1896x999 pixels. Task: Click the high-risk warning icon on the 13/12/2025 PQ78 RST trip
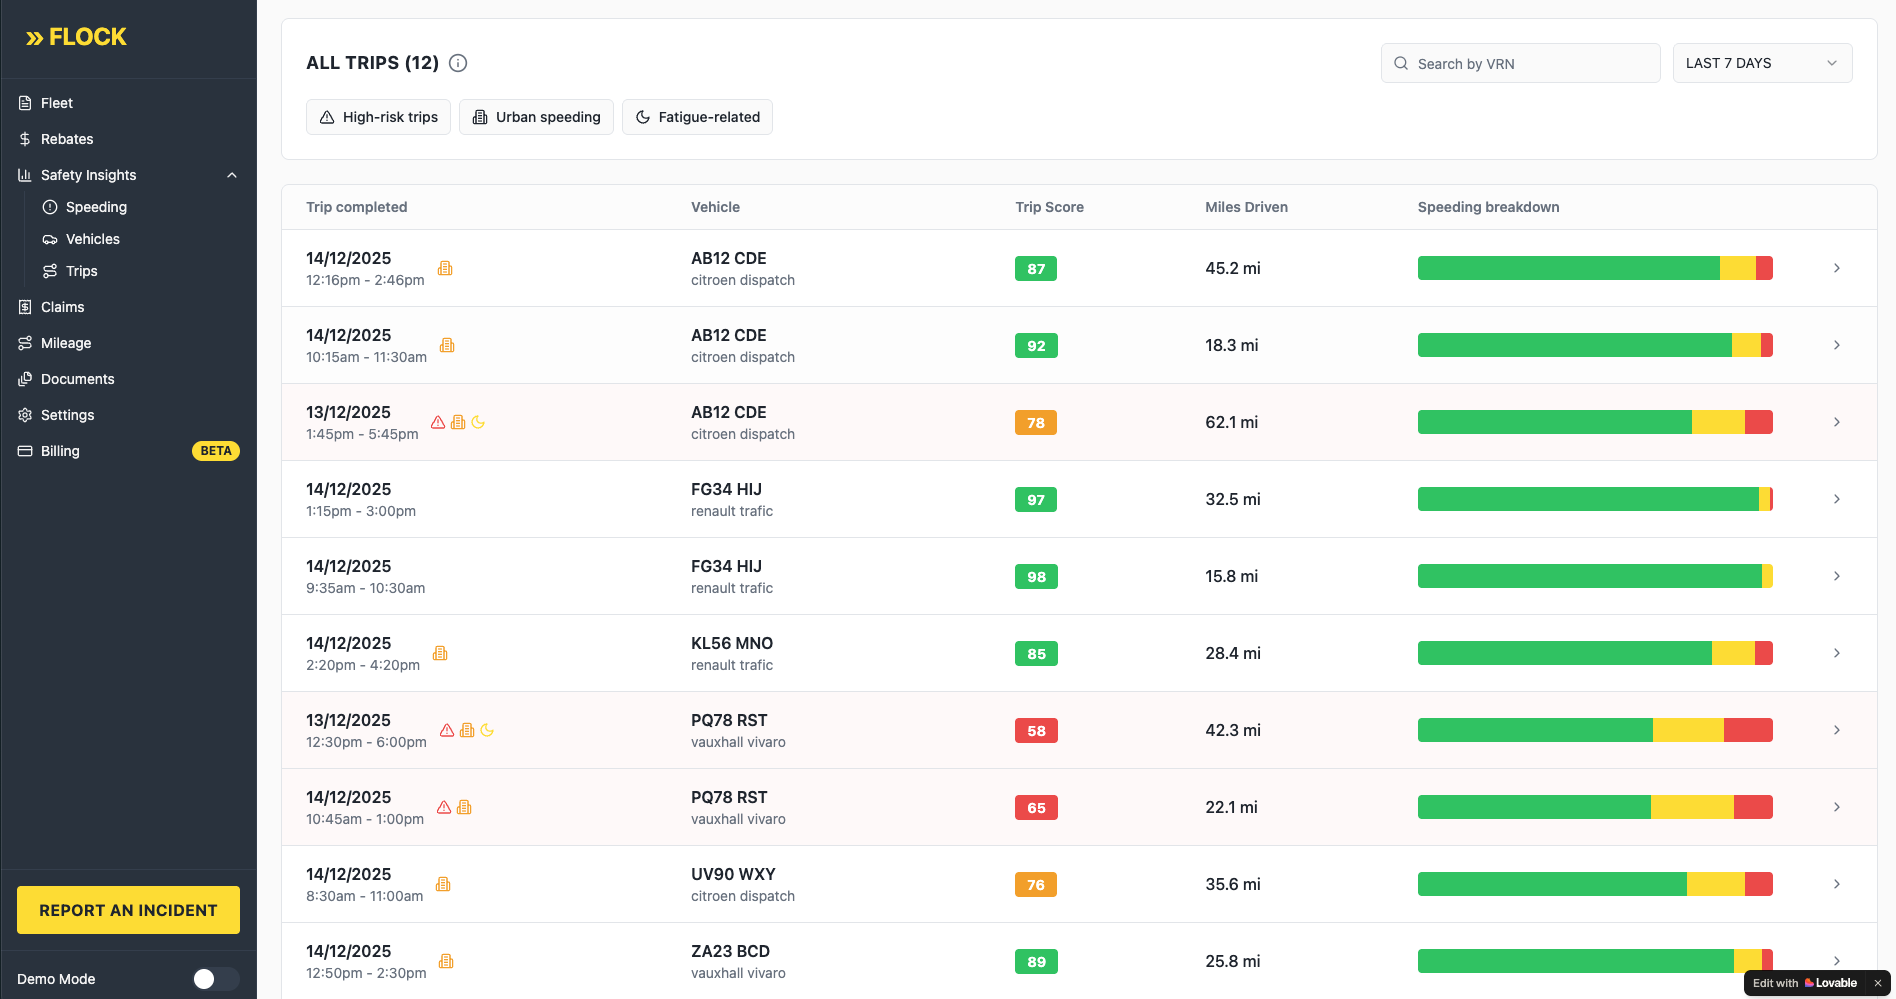(447, 730)
